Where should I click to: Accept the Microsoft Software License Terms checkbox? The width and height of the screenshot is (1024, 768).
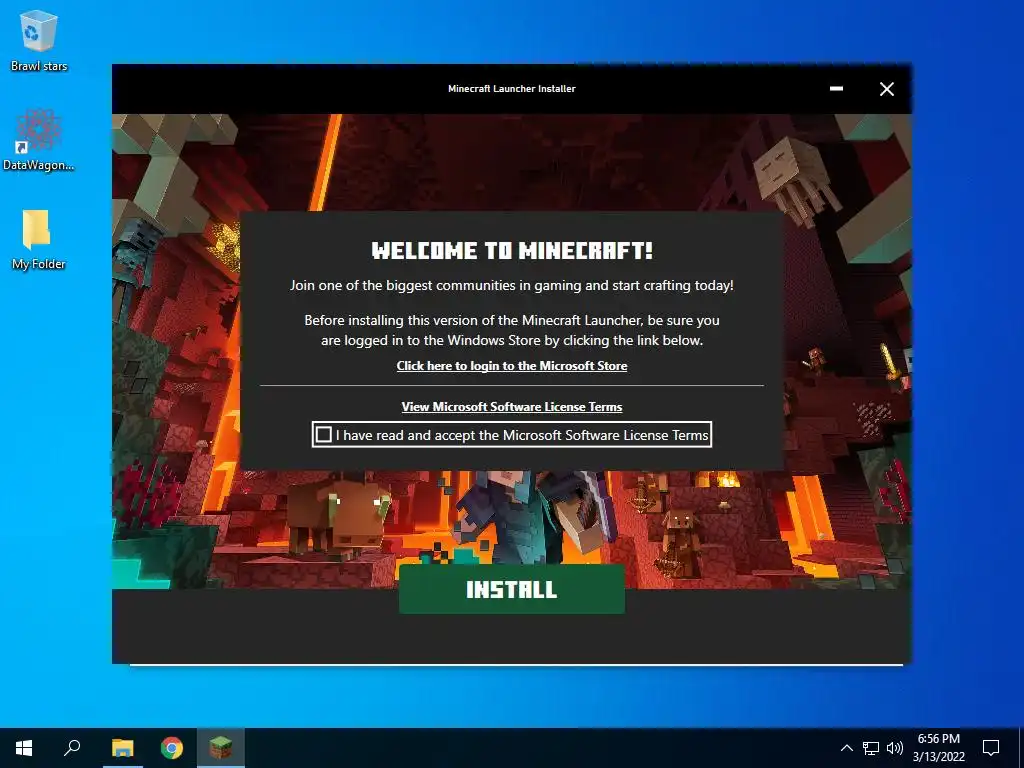point(323,434)
